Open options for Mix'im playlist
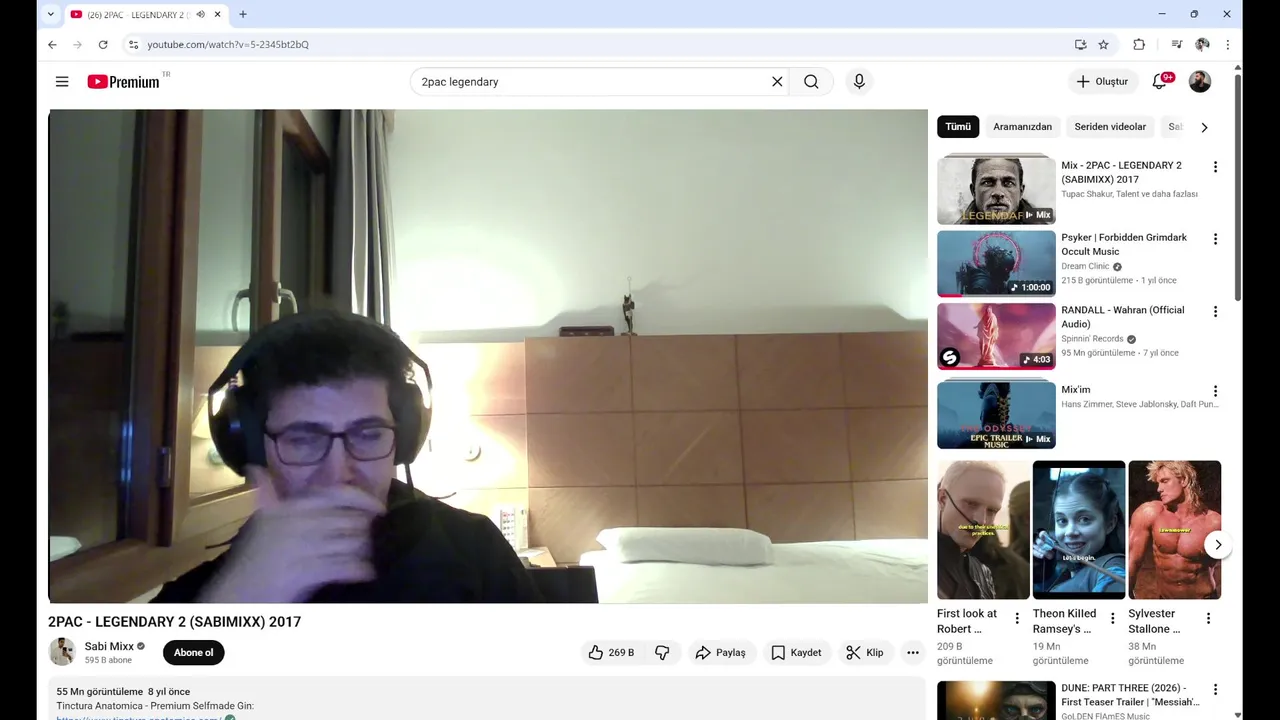 [1215, 391]
